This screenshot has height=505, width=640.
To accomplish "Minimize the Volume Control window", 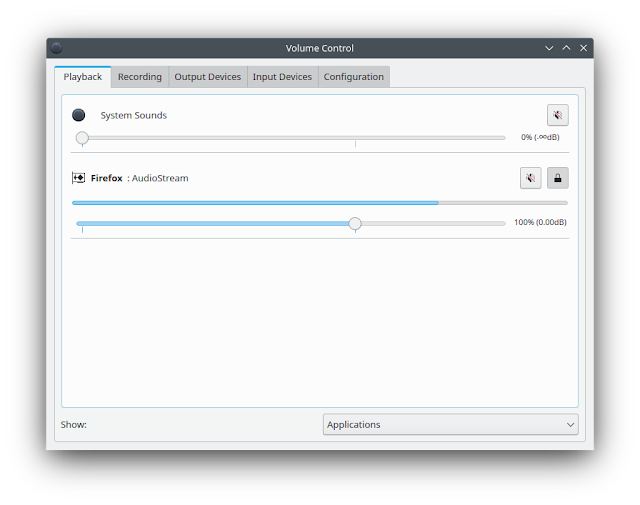I will (549, 48).
